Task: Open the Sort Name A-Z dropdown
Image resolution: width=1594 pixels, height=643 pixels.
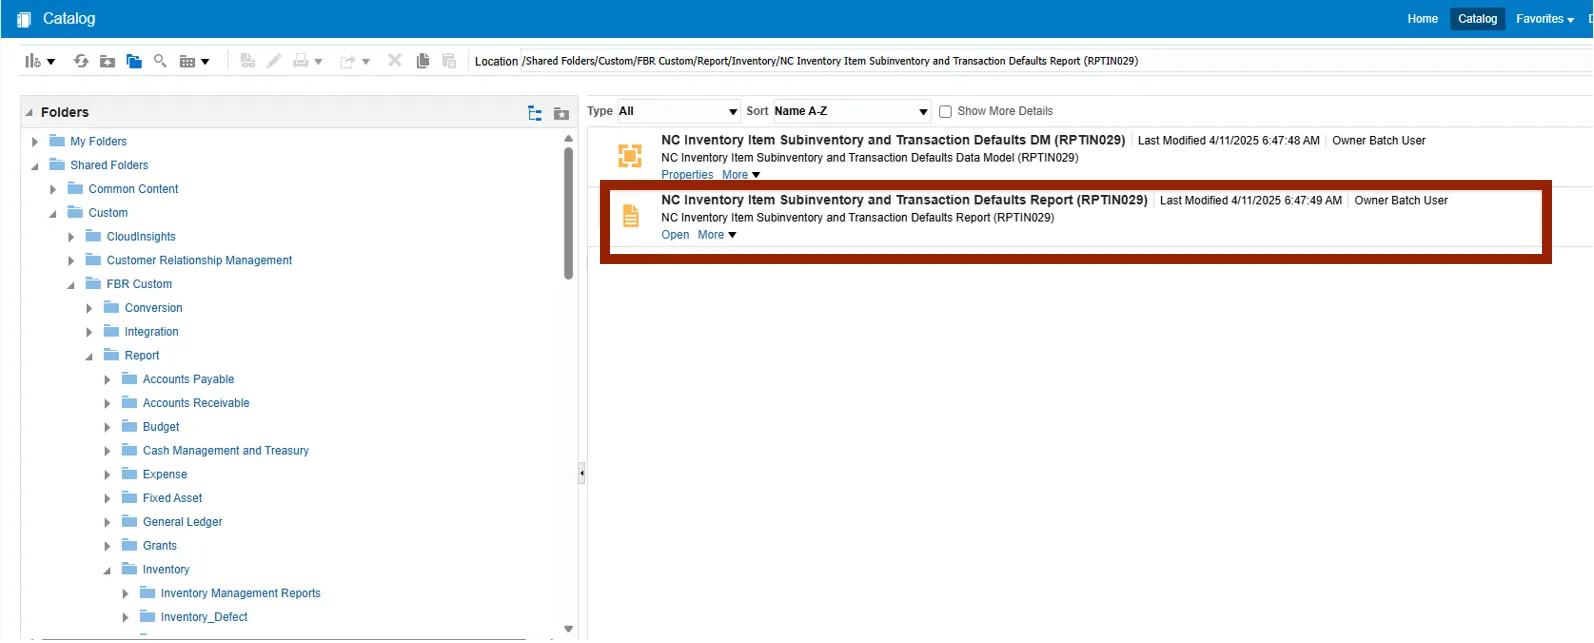Action: pos(852,111)
